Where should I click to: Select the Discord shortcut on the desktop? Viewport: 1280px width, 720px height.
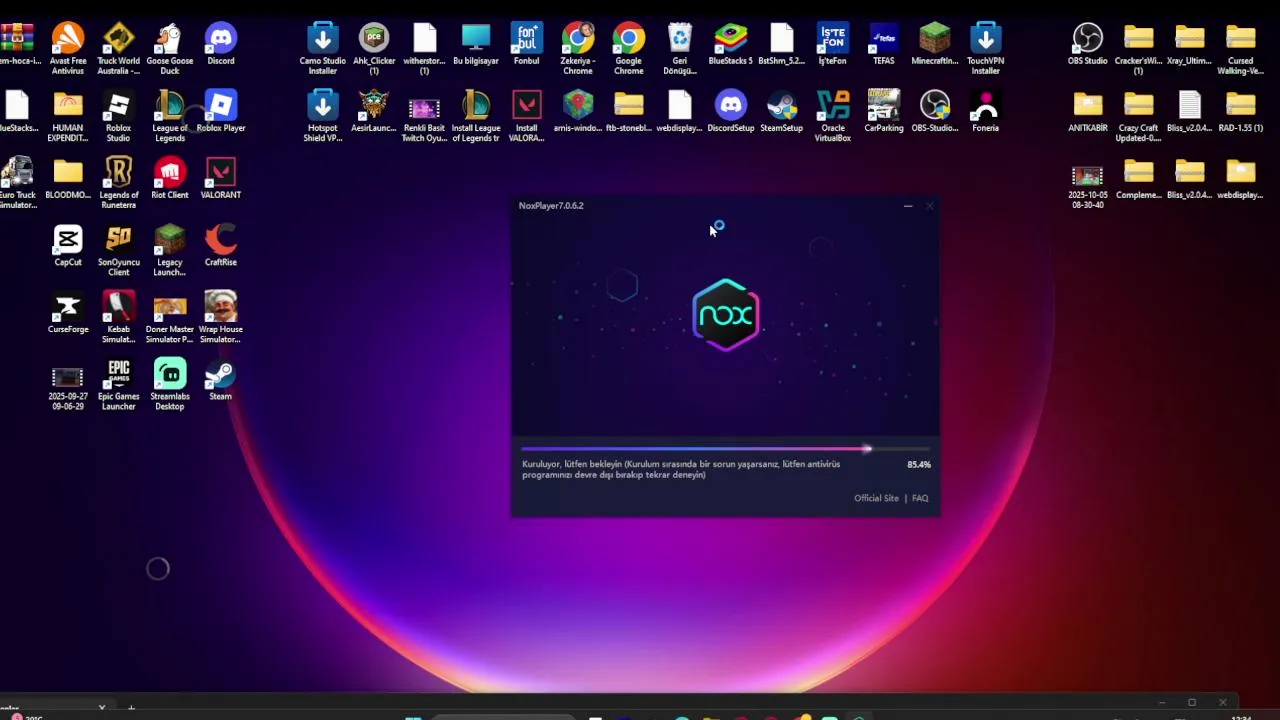pos(220,45)
